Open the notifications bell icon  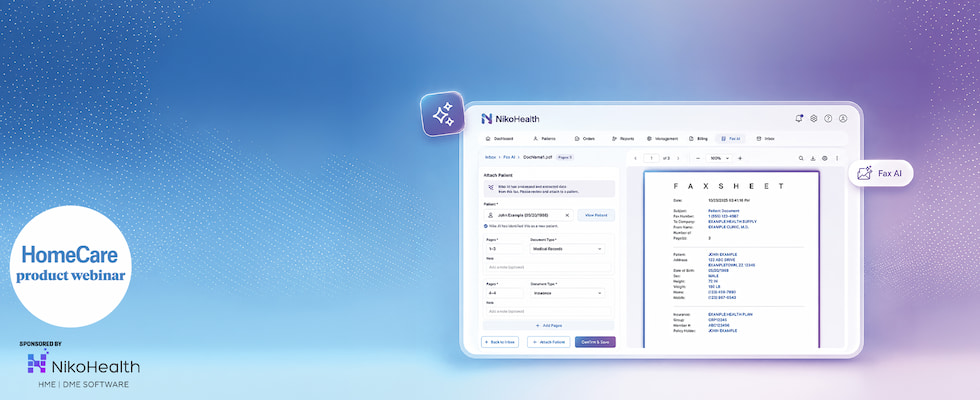coord(799,118)
